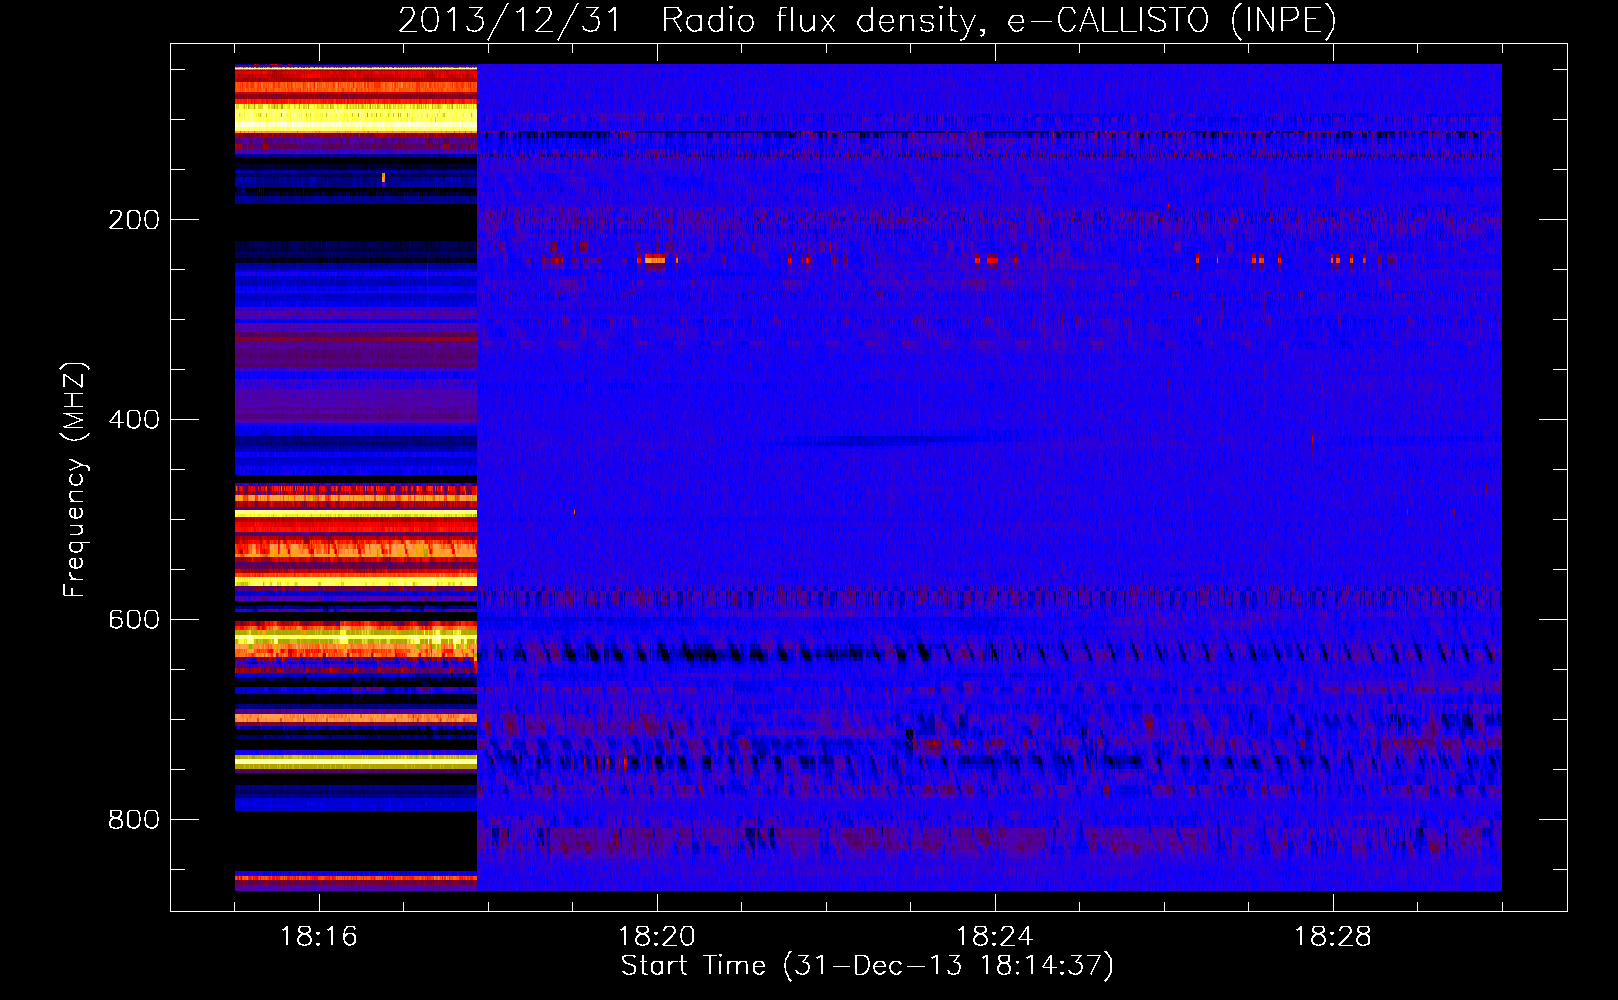
Task: Click the "Frequency (MHZ)" axis label
Action: coord(75,479)
